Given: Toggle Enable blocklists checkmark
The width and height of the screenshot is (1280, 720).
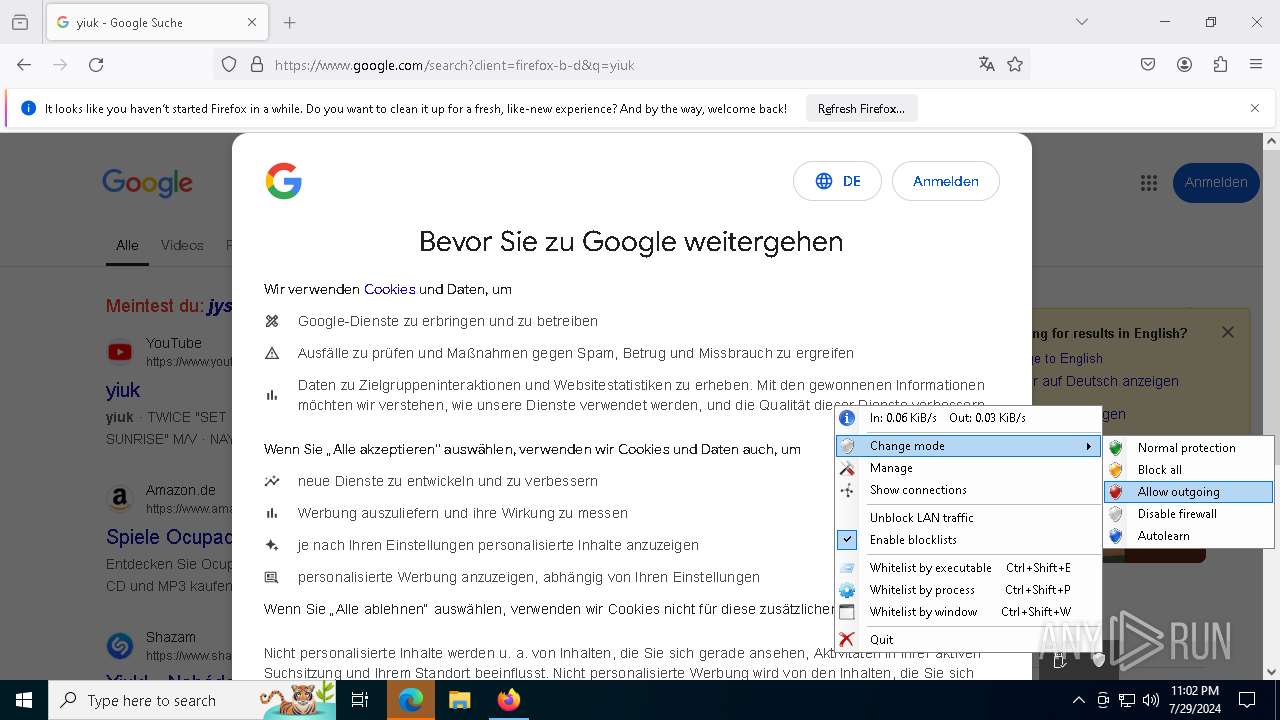Looking at the screenshot, I should click(847, 540).
